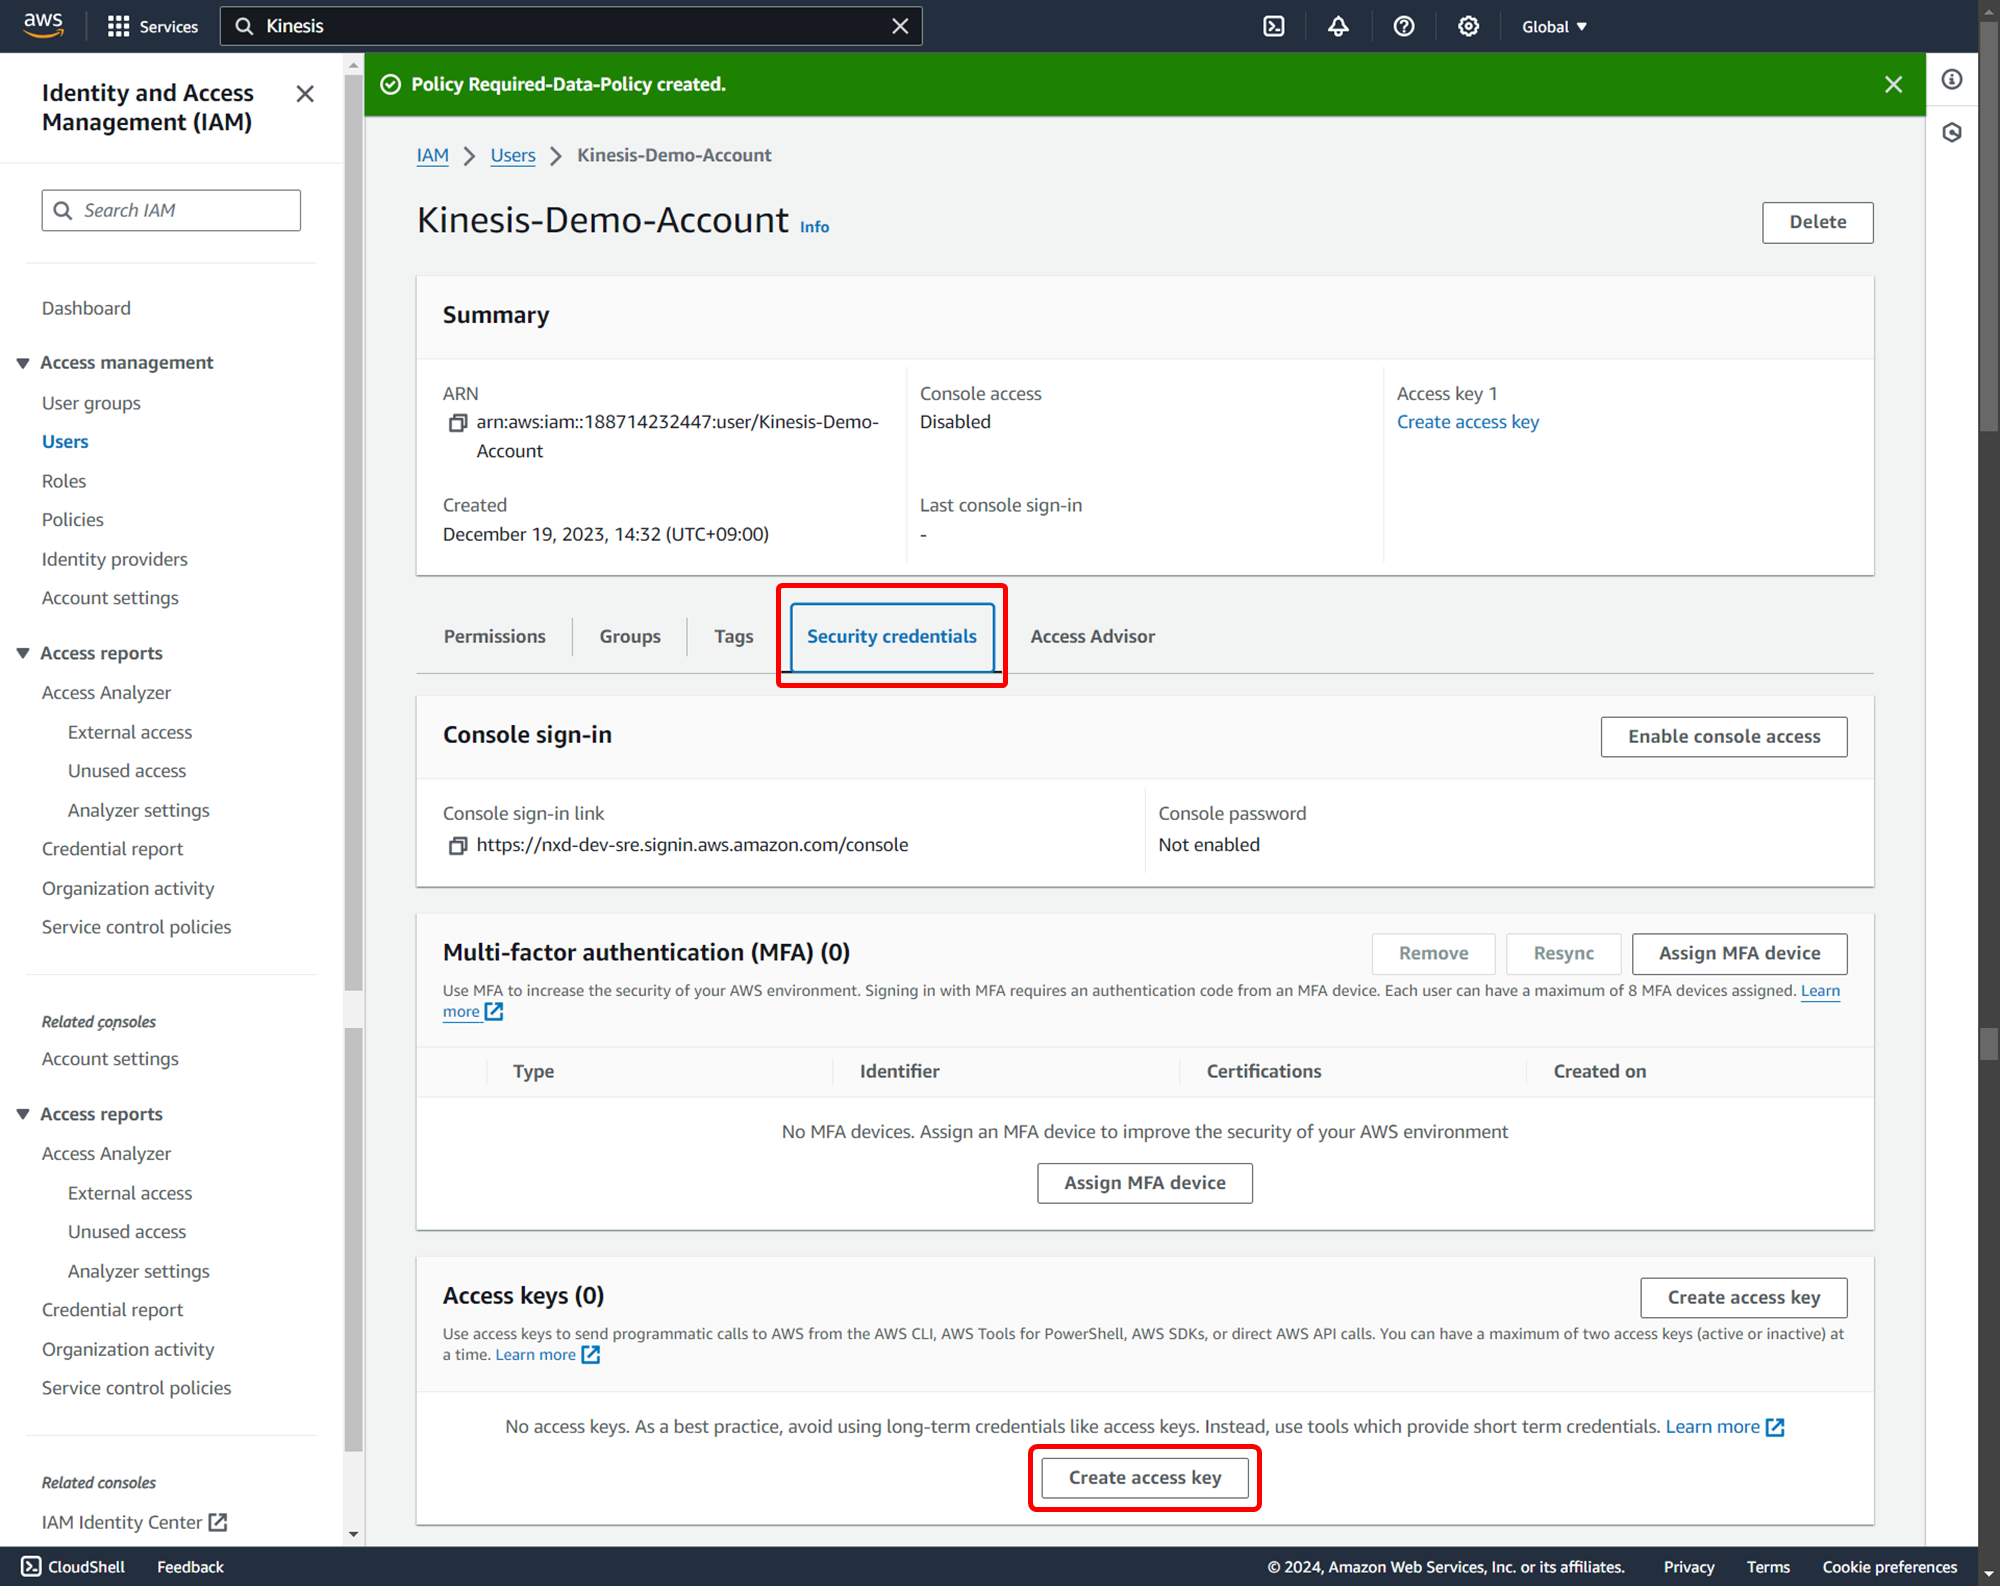Switch to the Groups tab
This screenshot has height=1586, width=2000.
(630, 637)
